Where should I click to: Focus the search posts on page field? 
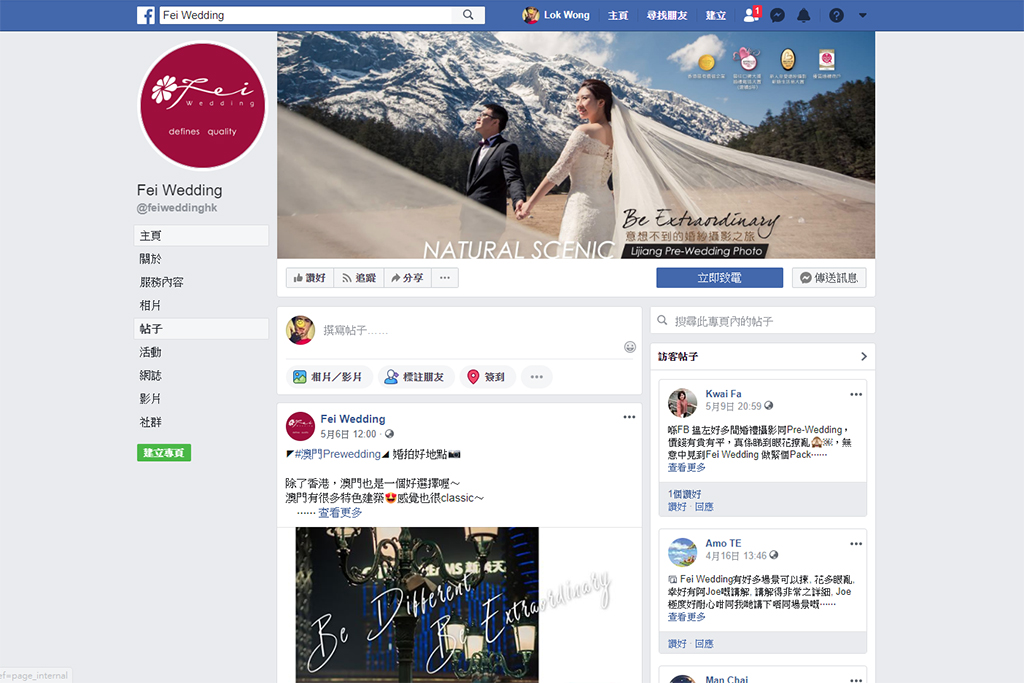pos(762,321)
